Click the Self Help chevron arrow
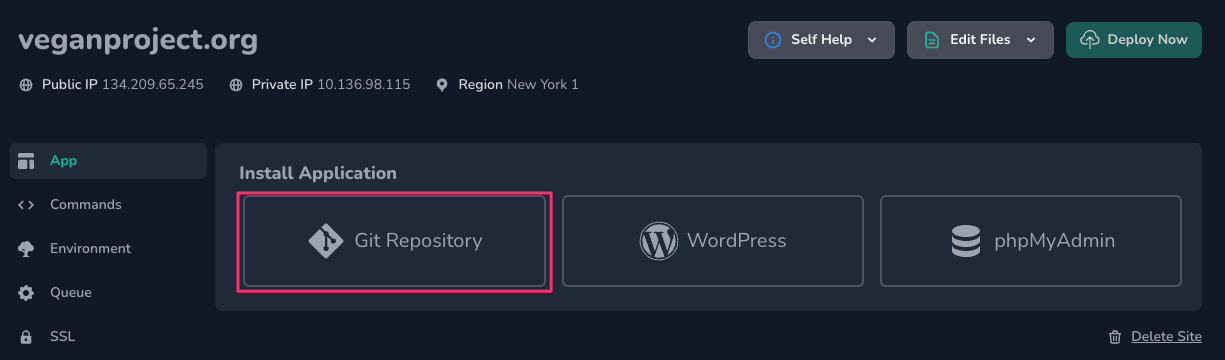The image size is (1225, 360). (x=872, y=40)
